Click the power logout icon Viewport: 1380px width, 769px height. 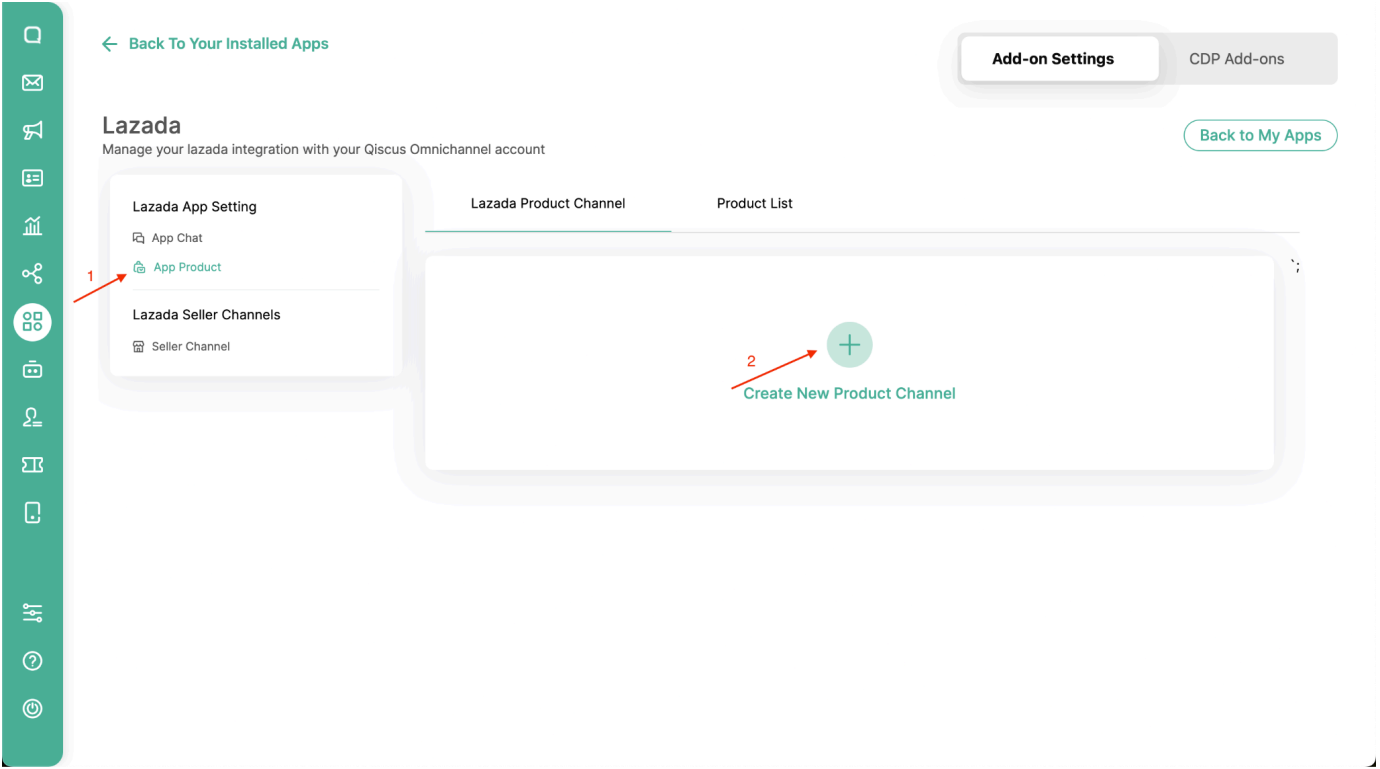(32, 709)
